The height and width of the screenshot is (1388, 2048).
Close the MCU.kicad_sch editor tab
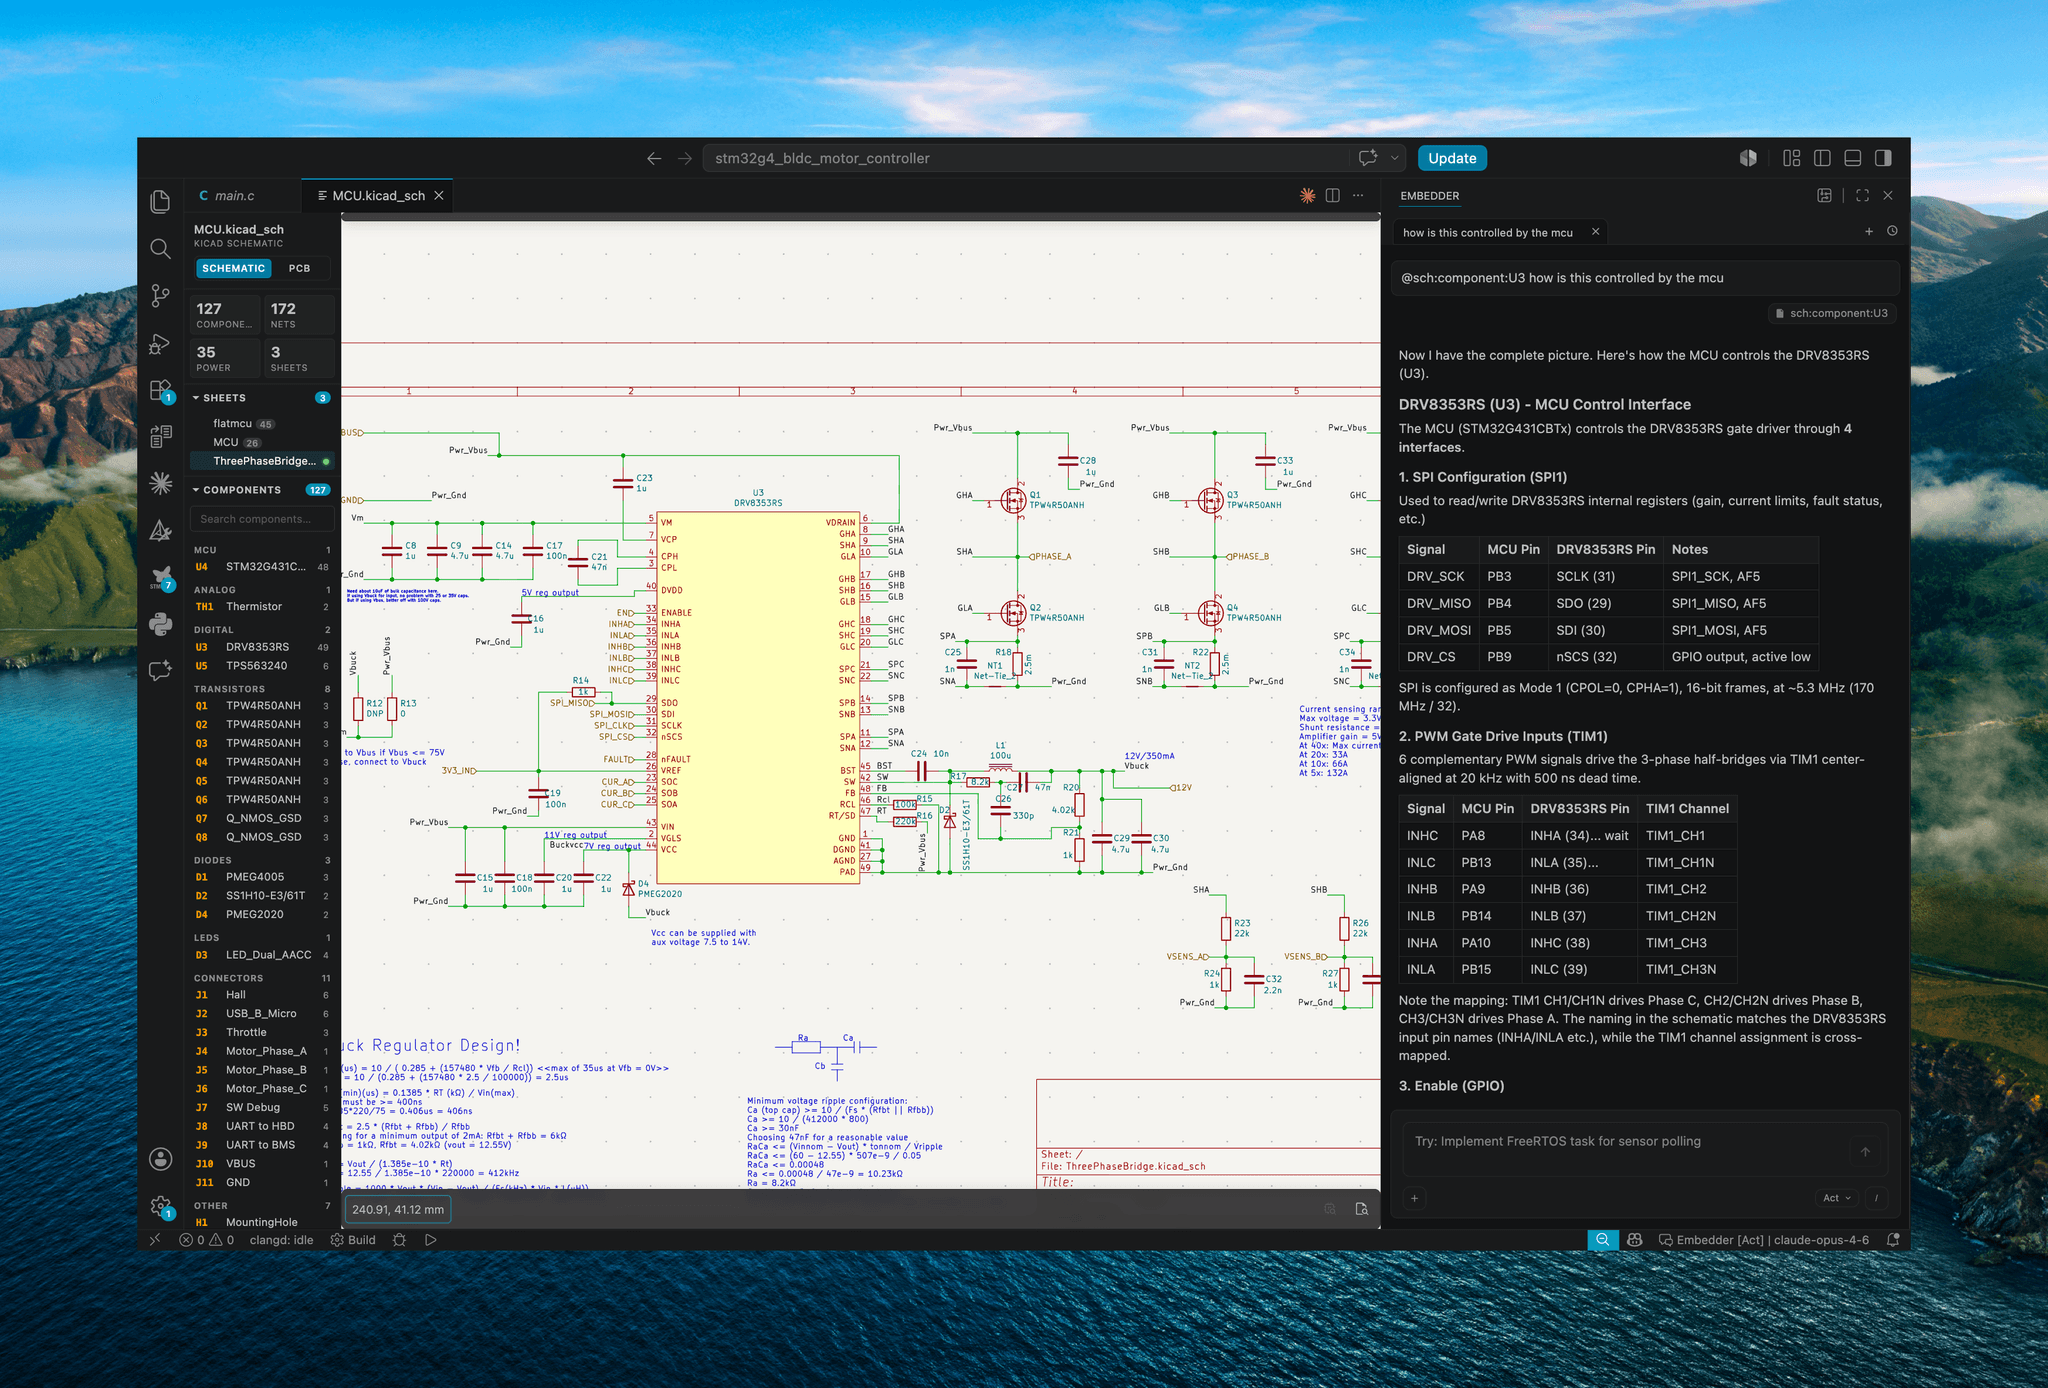click(x=438, y=196)
